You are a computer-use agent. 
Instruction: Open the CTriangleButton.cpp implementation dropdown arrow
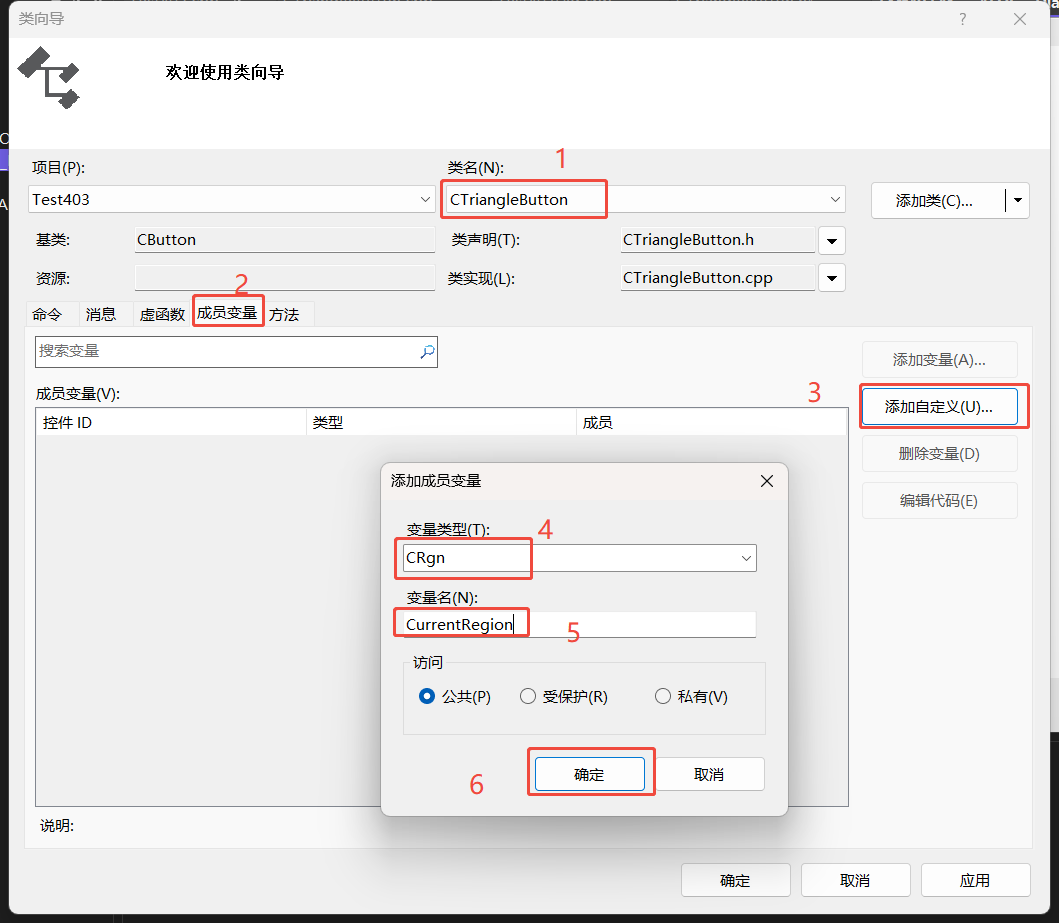(831, 277)
